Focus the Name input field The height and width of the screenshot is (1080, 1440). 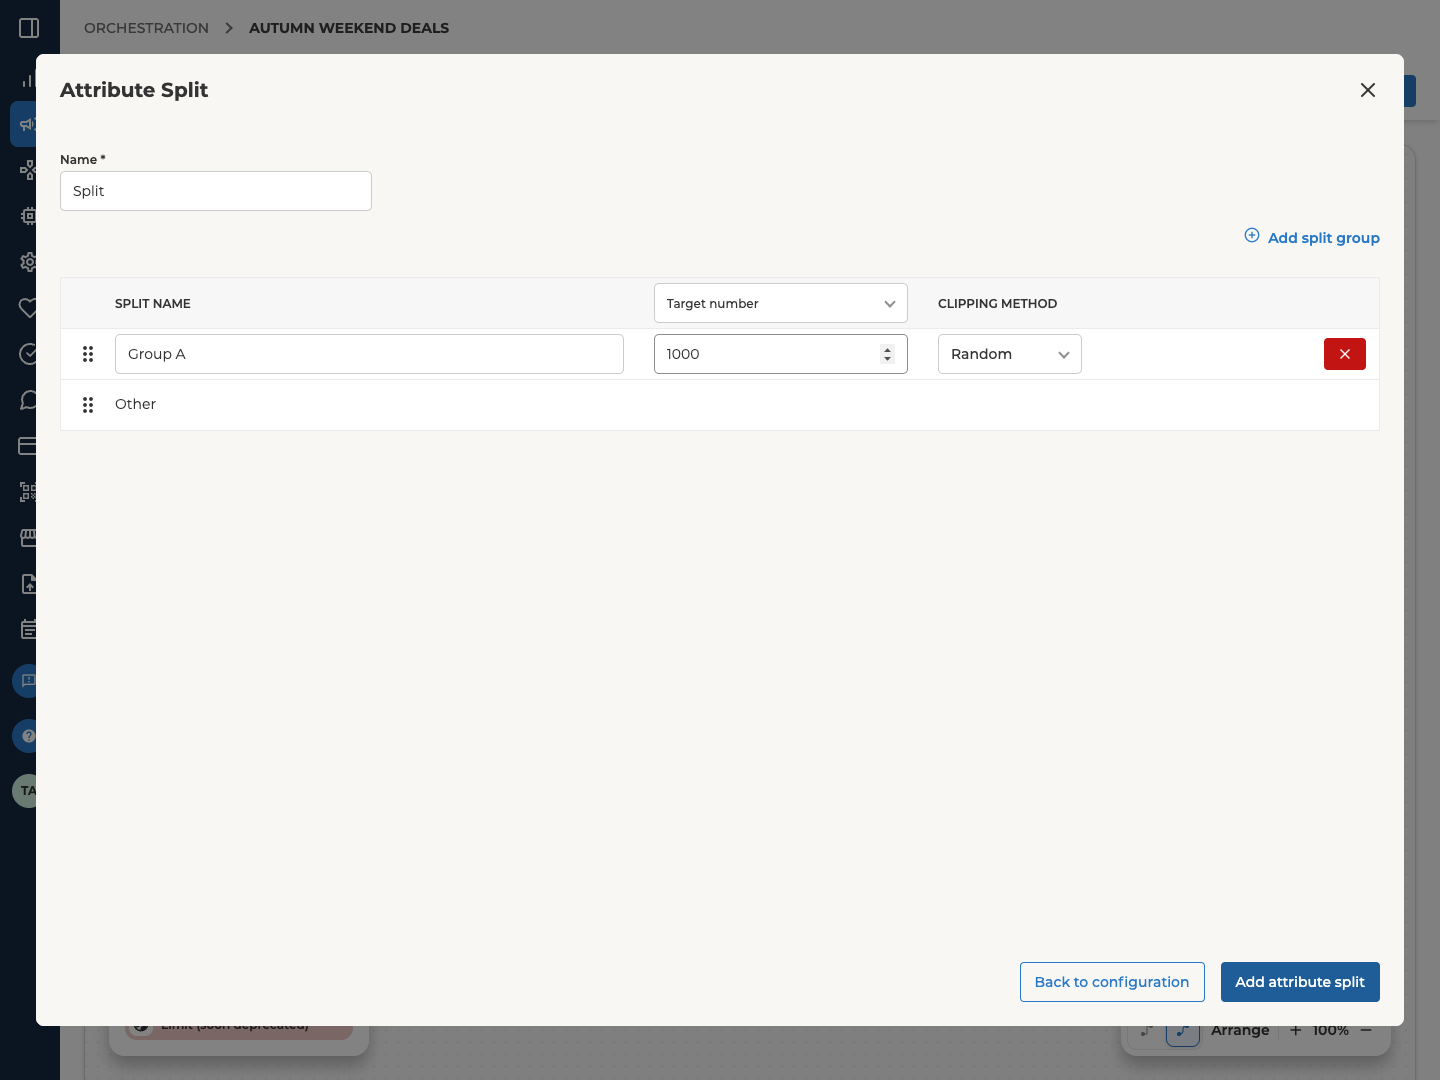[x=216, y=191]
